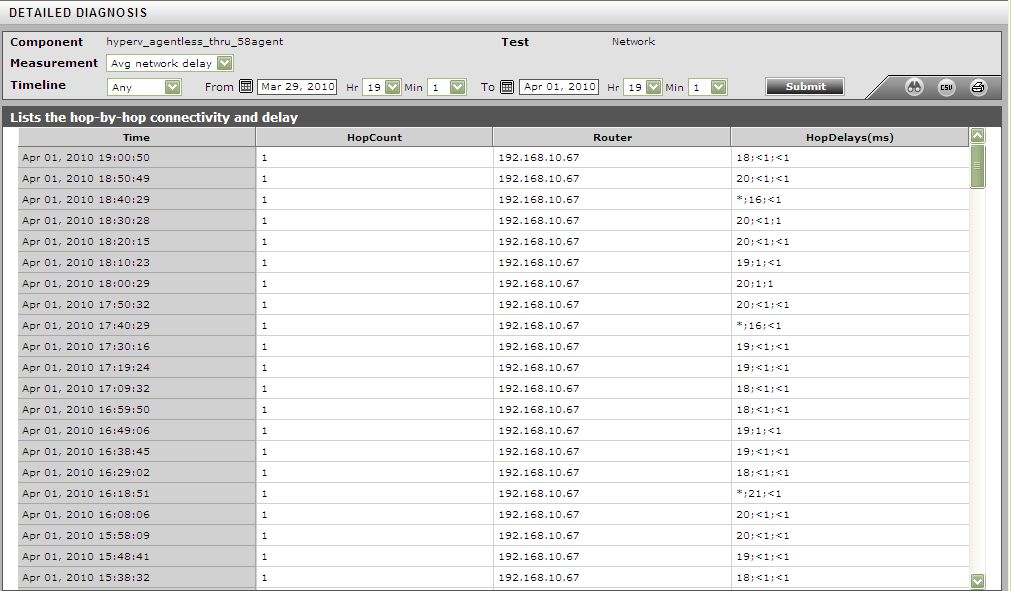Click Router 192.168.10.67 in the 19:00:50 row
Viewport: 1011px width, 591px height.
point(539,157)
